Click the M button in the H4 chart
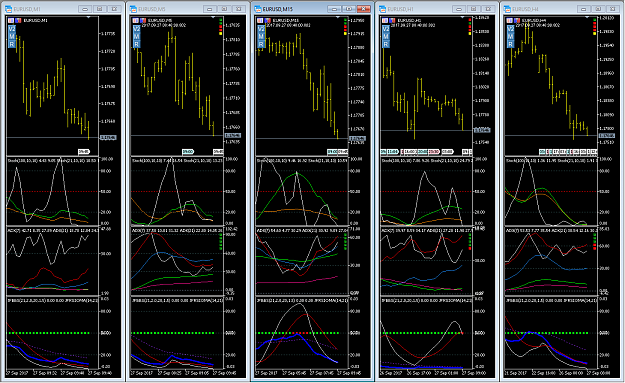The width and height of the screenshot is (625, 383). pos(511,37)
